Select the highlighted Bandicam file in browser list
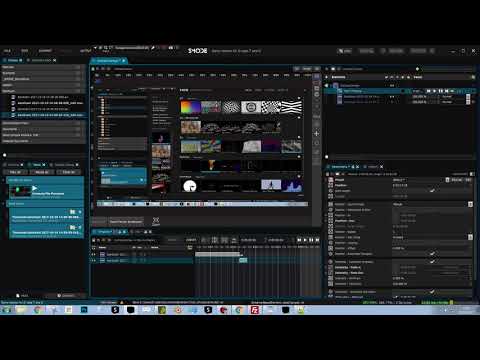 pyautogui.click(x=43, y=115)
